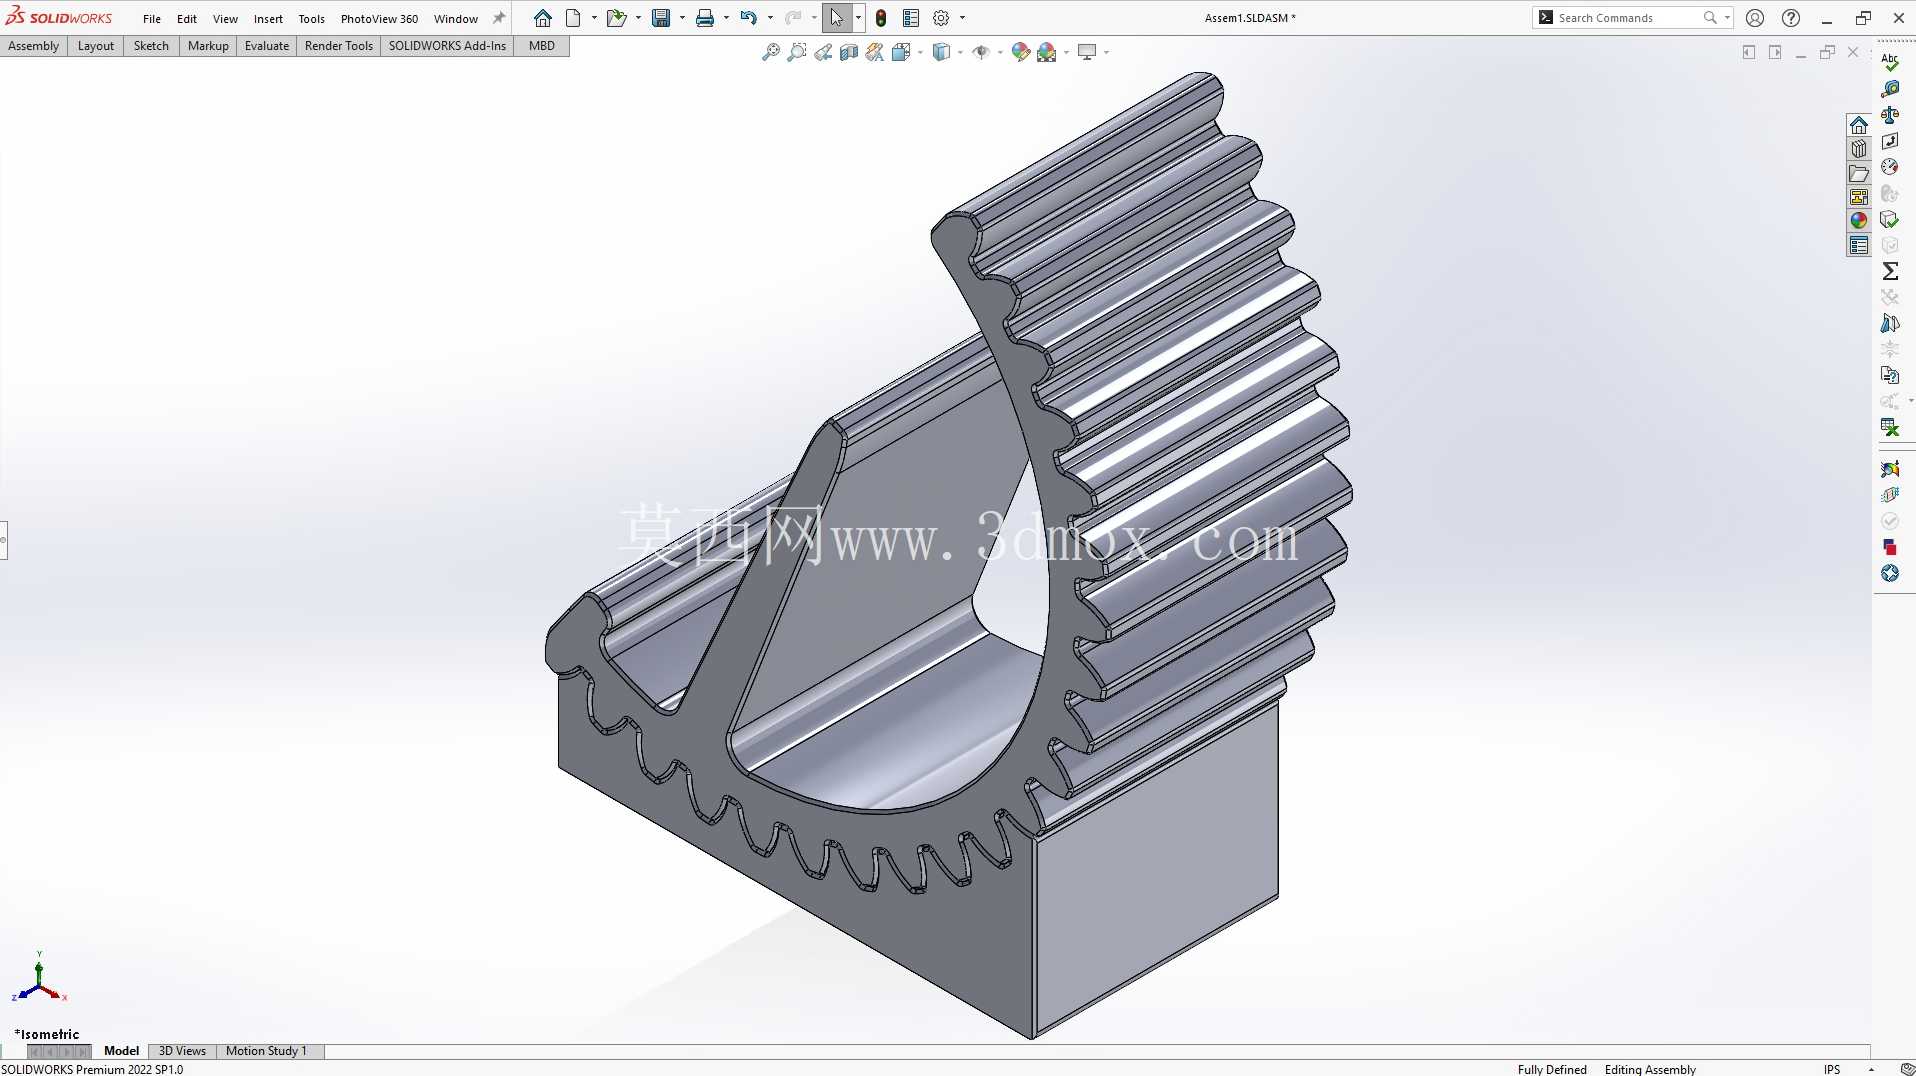Switch to SOLIDWORKS Add-Ins tab
Image resolution: width=1916 pixels, height=1076 pixels.
(447, 46)
